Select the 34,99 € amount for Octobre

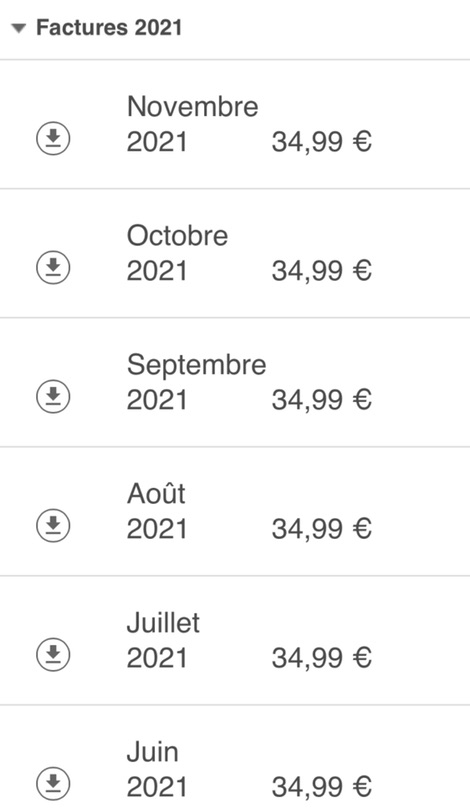[x=322, y=270]
